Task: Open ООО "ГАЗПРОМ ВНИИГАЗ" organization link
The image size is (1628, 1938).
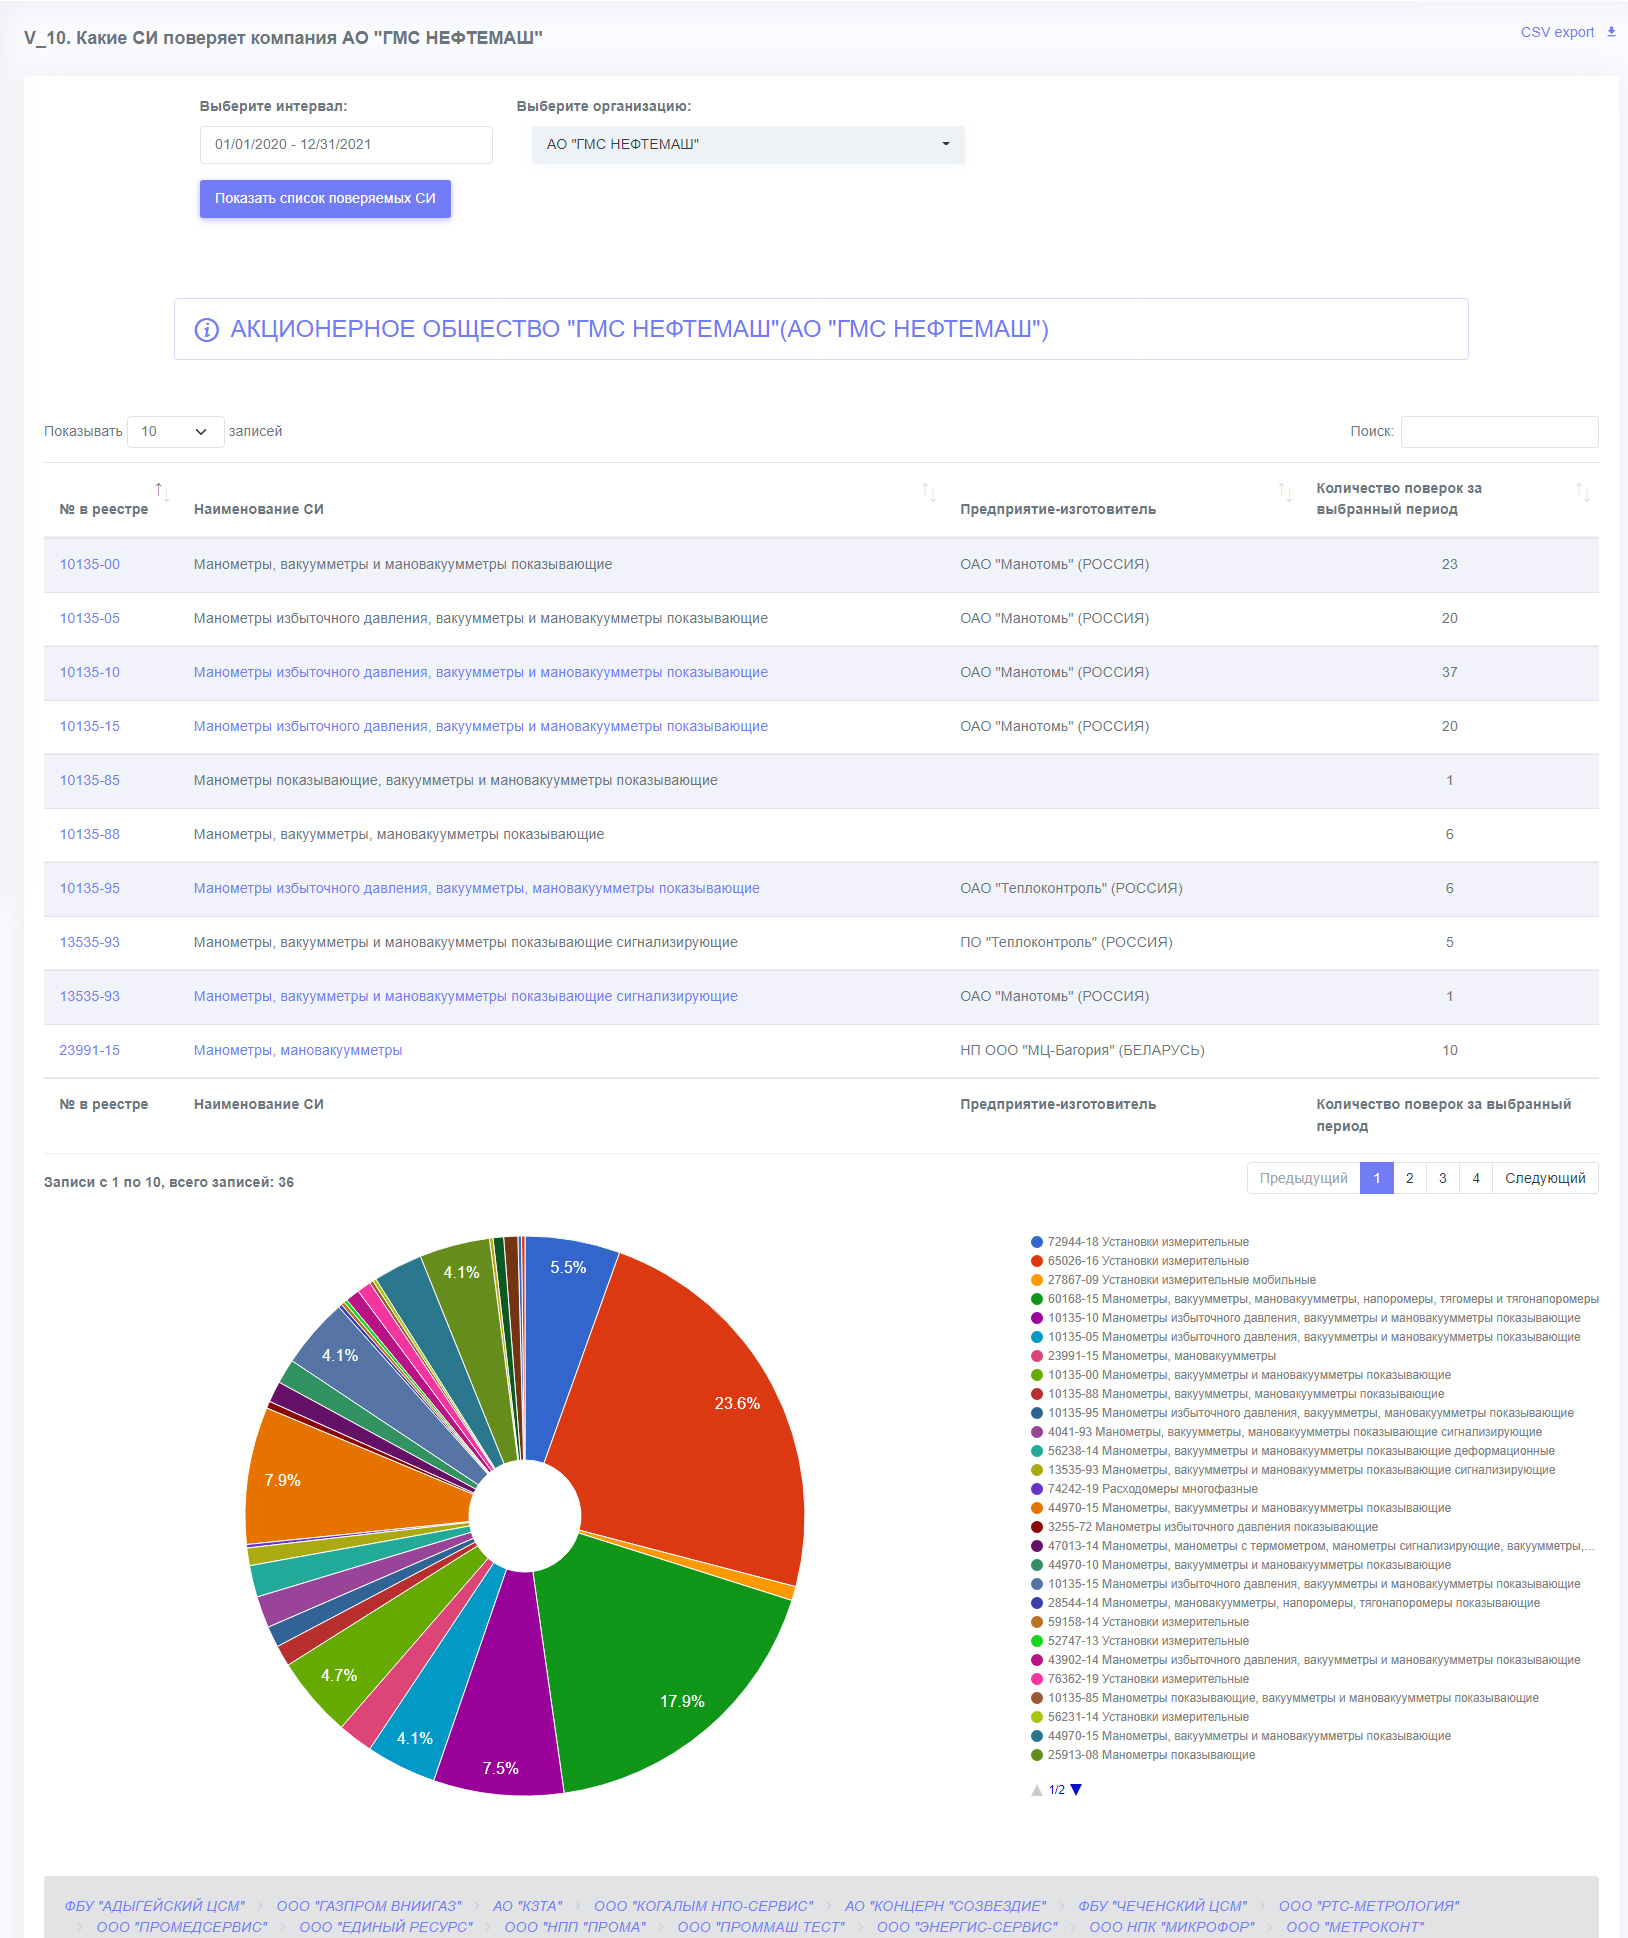Action: [x=369, y=1906]
